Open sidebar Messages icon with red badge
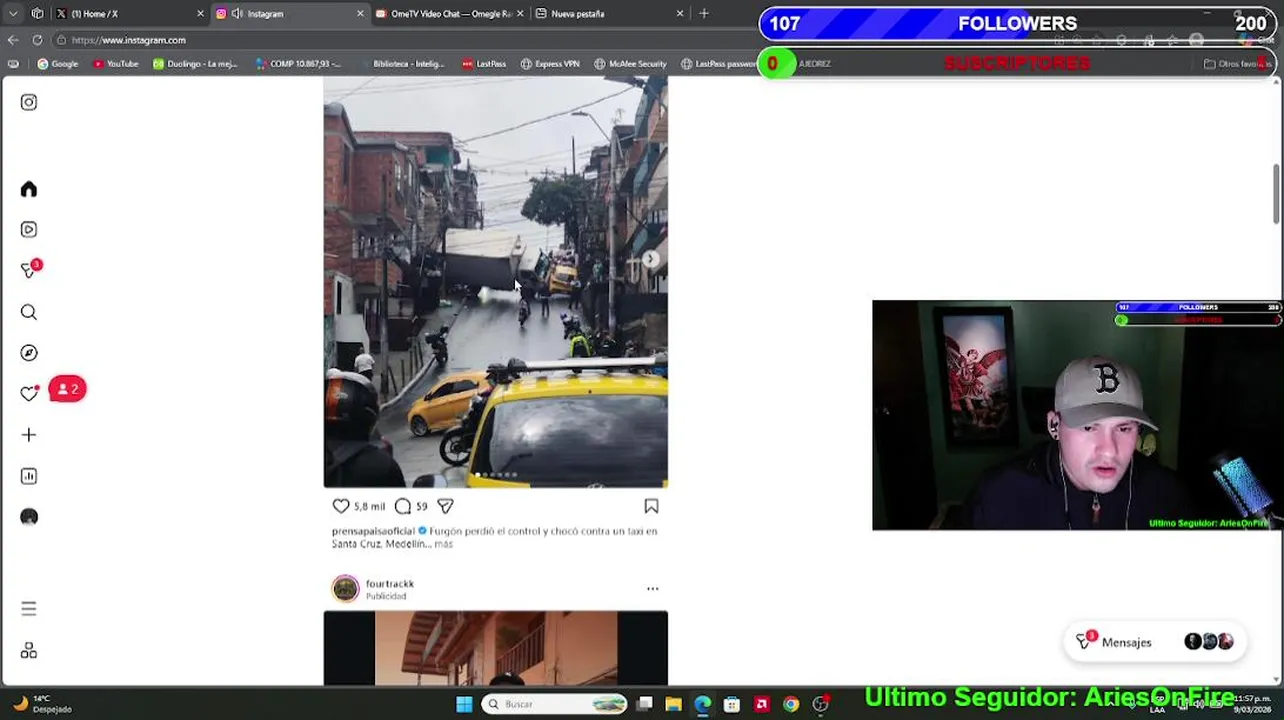This screenshot has height=720, width=1284. tap(30, 270)
